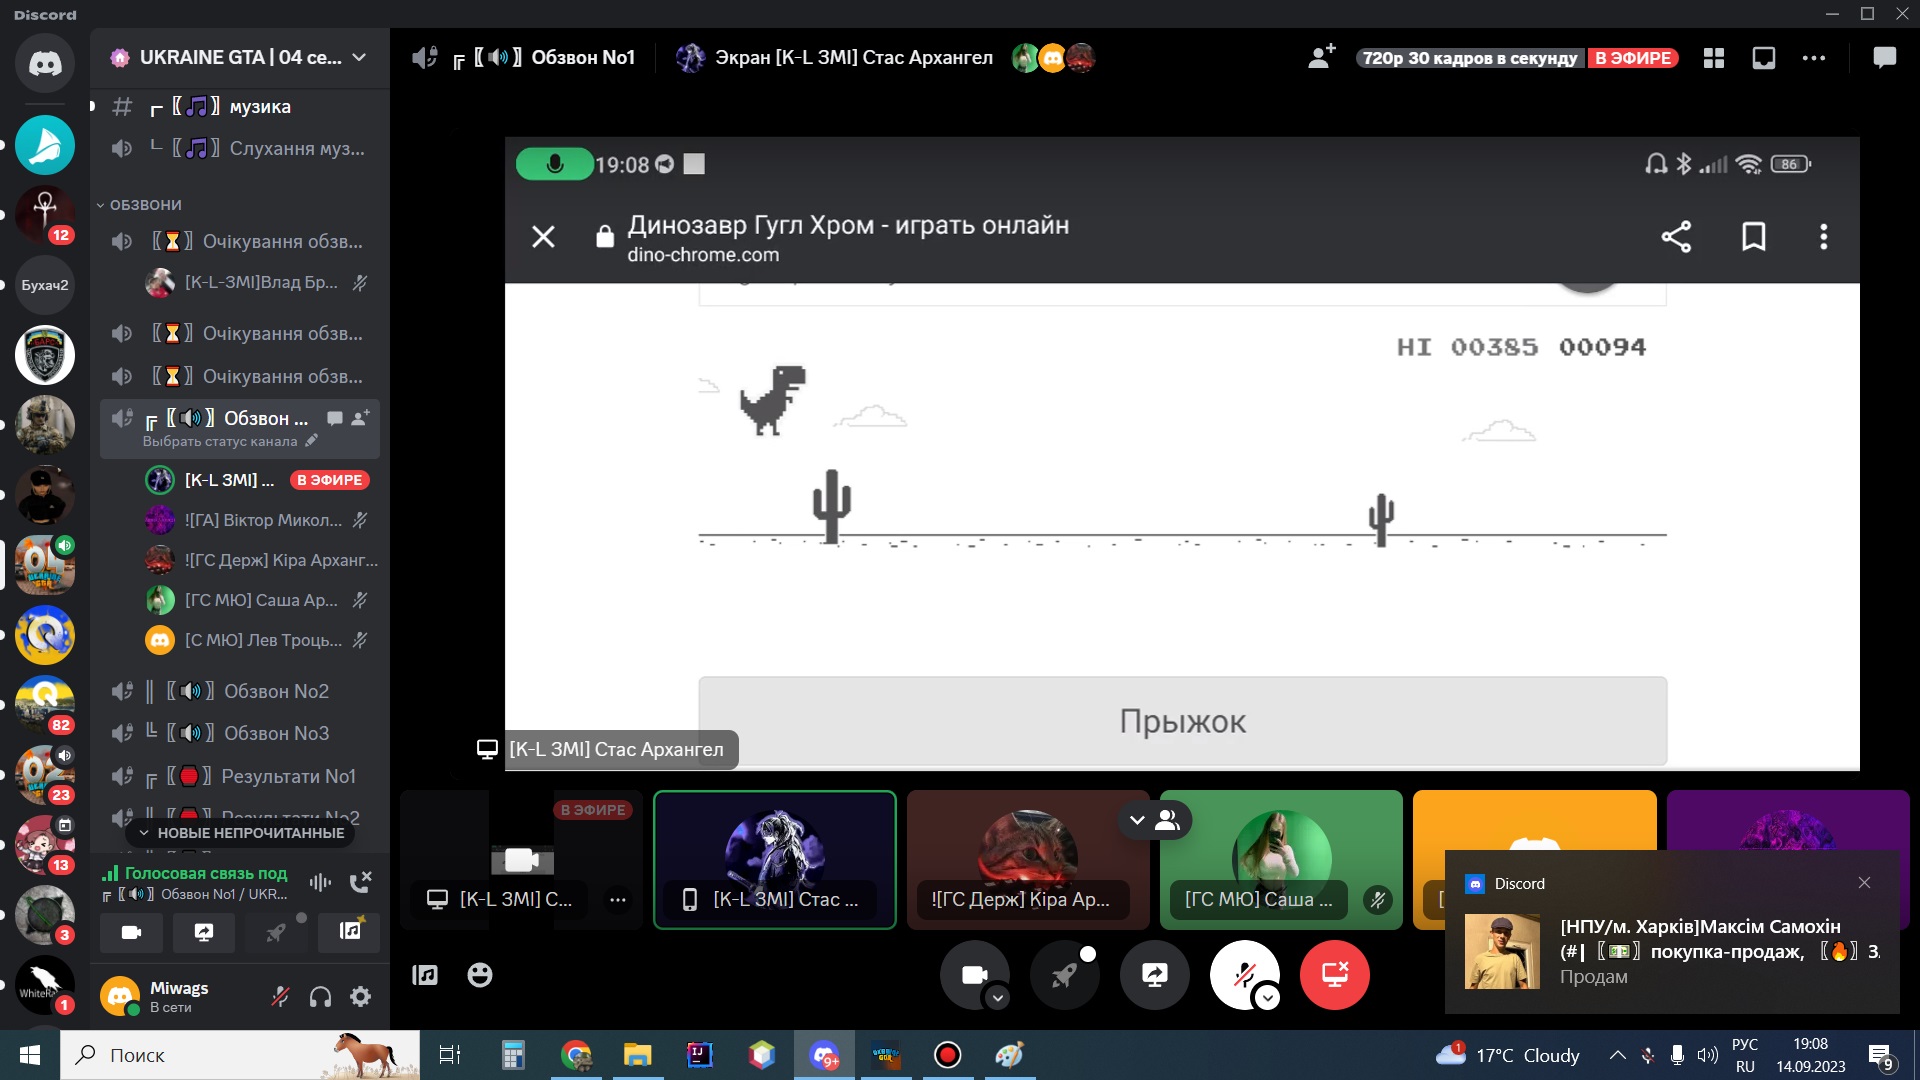
Task: Open the camera options dropdown arrow
Action: click(998, 997)
